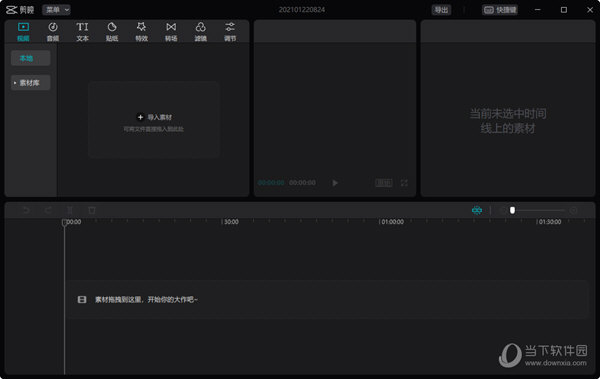Click the 01:30:00 mark on the ruler

(549, 222)
